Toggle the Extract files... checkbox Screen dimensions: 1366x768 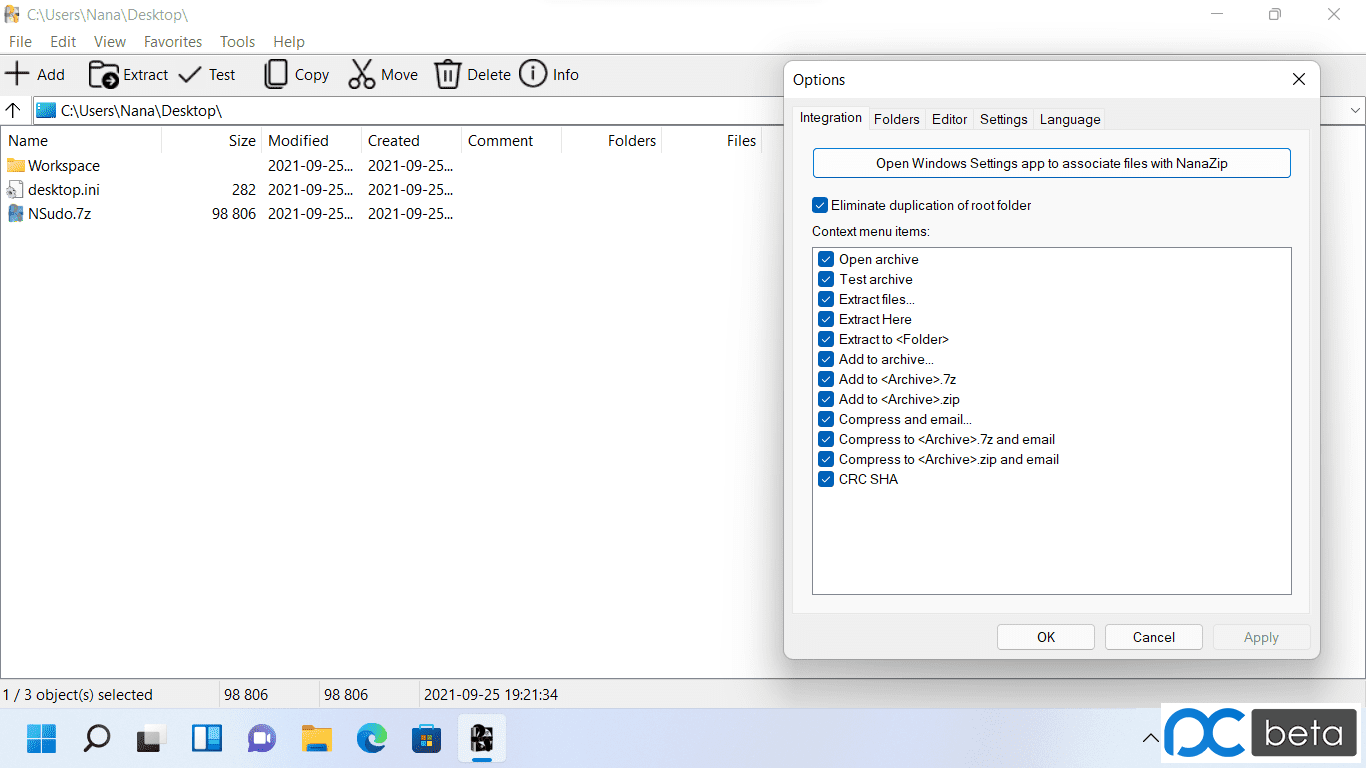(x=826, y=299)
